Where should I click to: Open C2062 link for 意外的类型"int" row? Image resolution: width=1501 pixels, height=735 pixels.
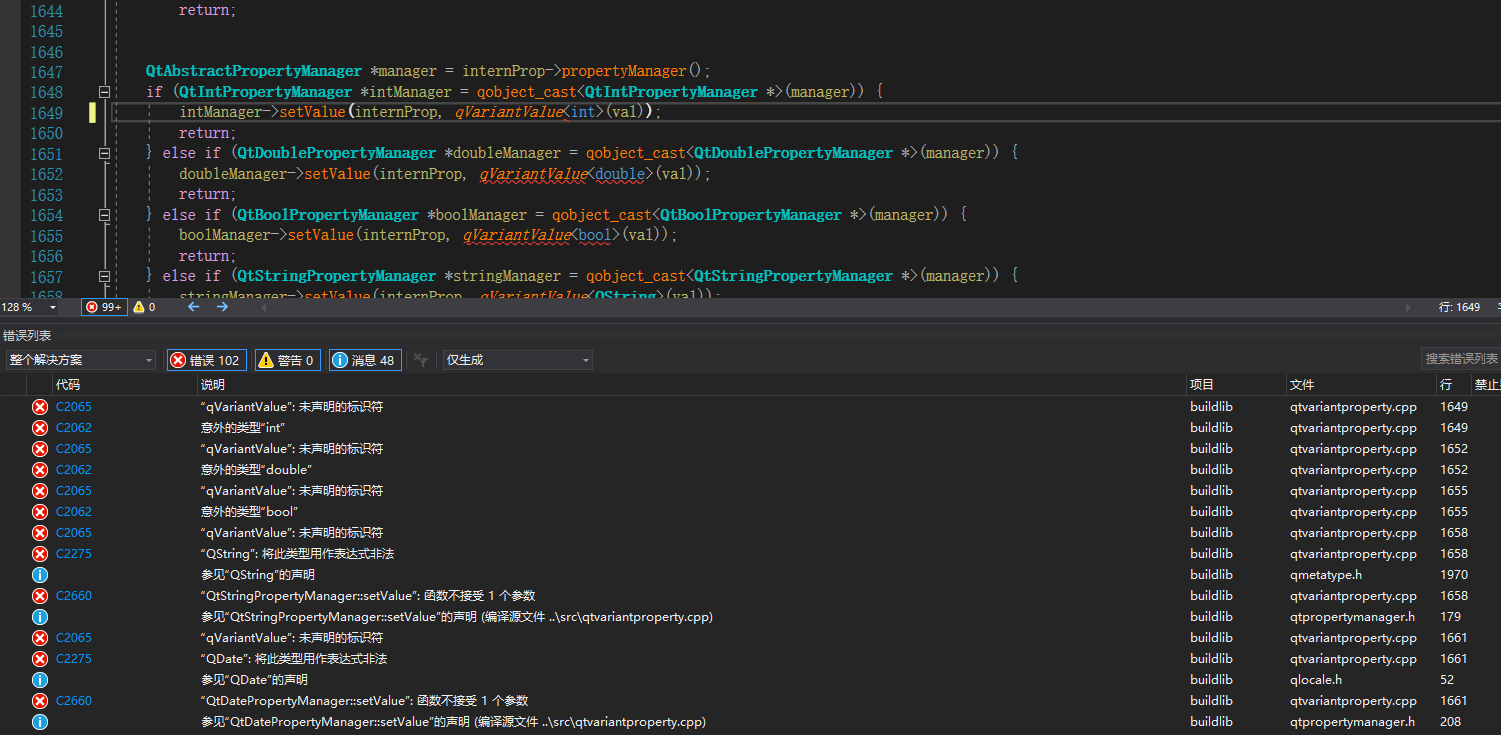74,428
